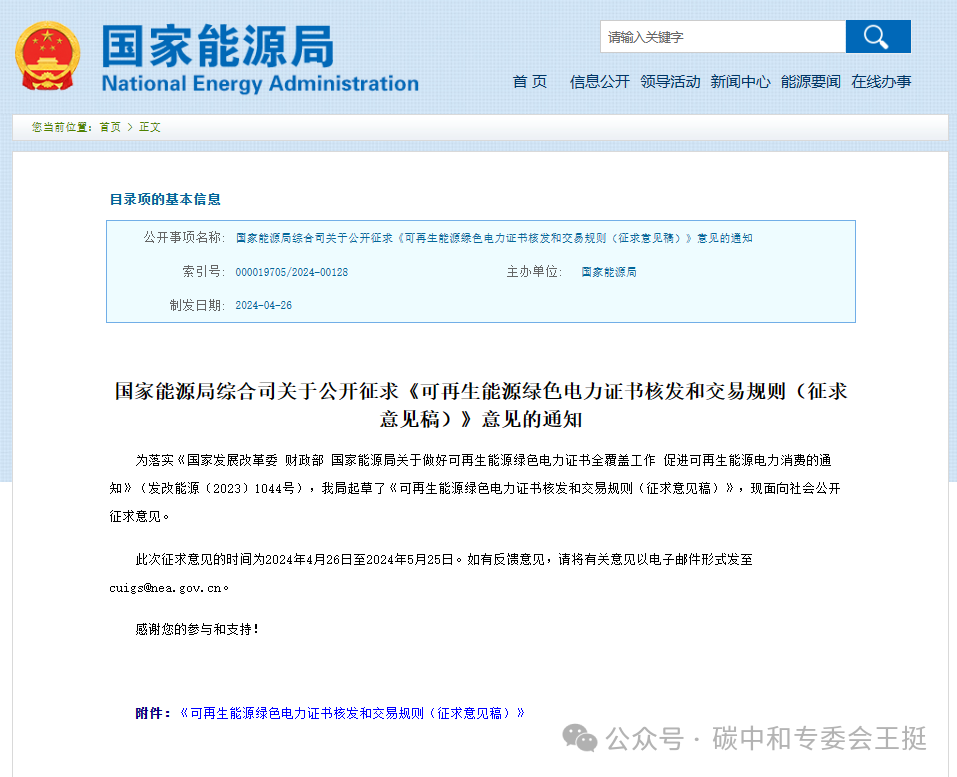Image resolution: width=957 pixels, height=777 pixels.
Task: Open the 首页 navigation menu item
Action: click(x=529, y=82)
